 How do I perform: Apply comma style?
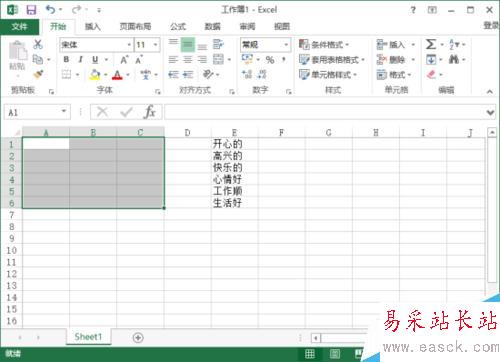[284, 59]
